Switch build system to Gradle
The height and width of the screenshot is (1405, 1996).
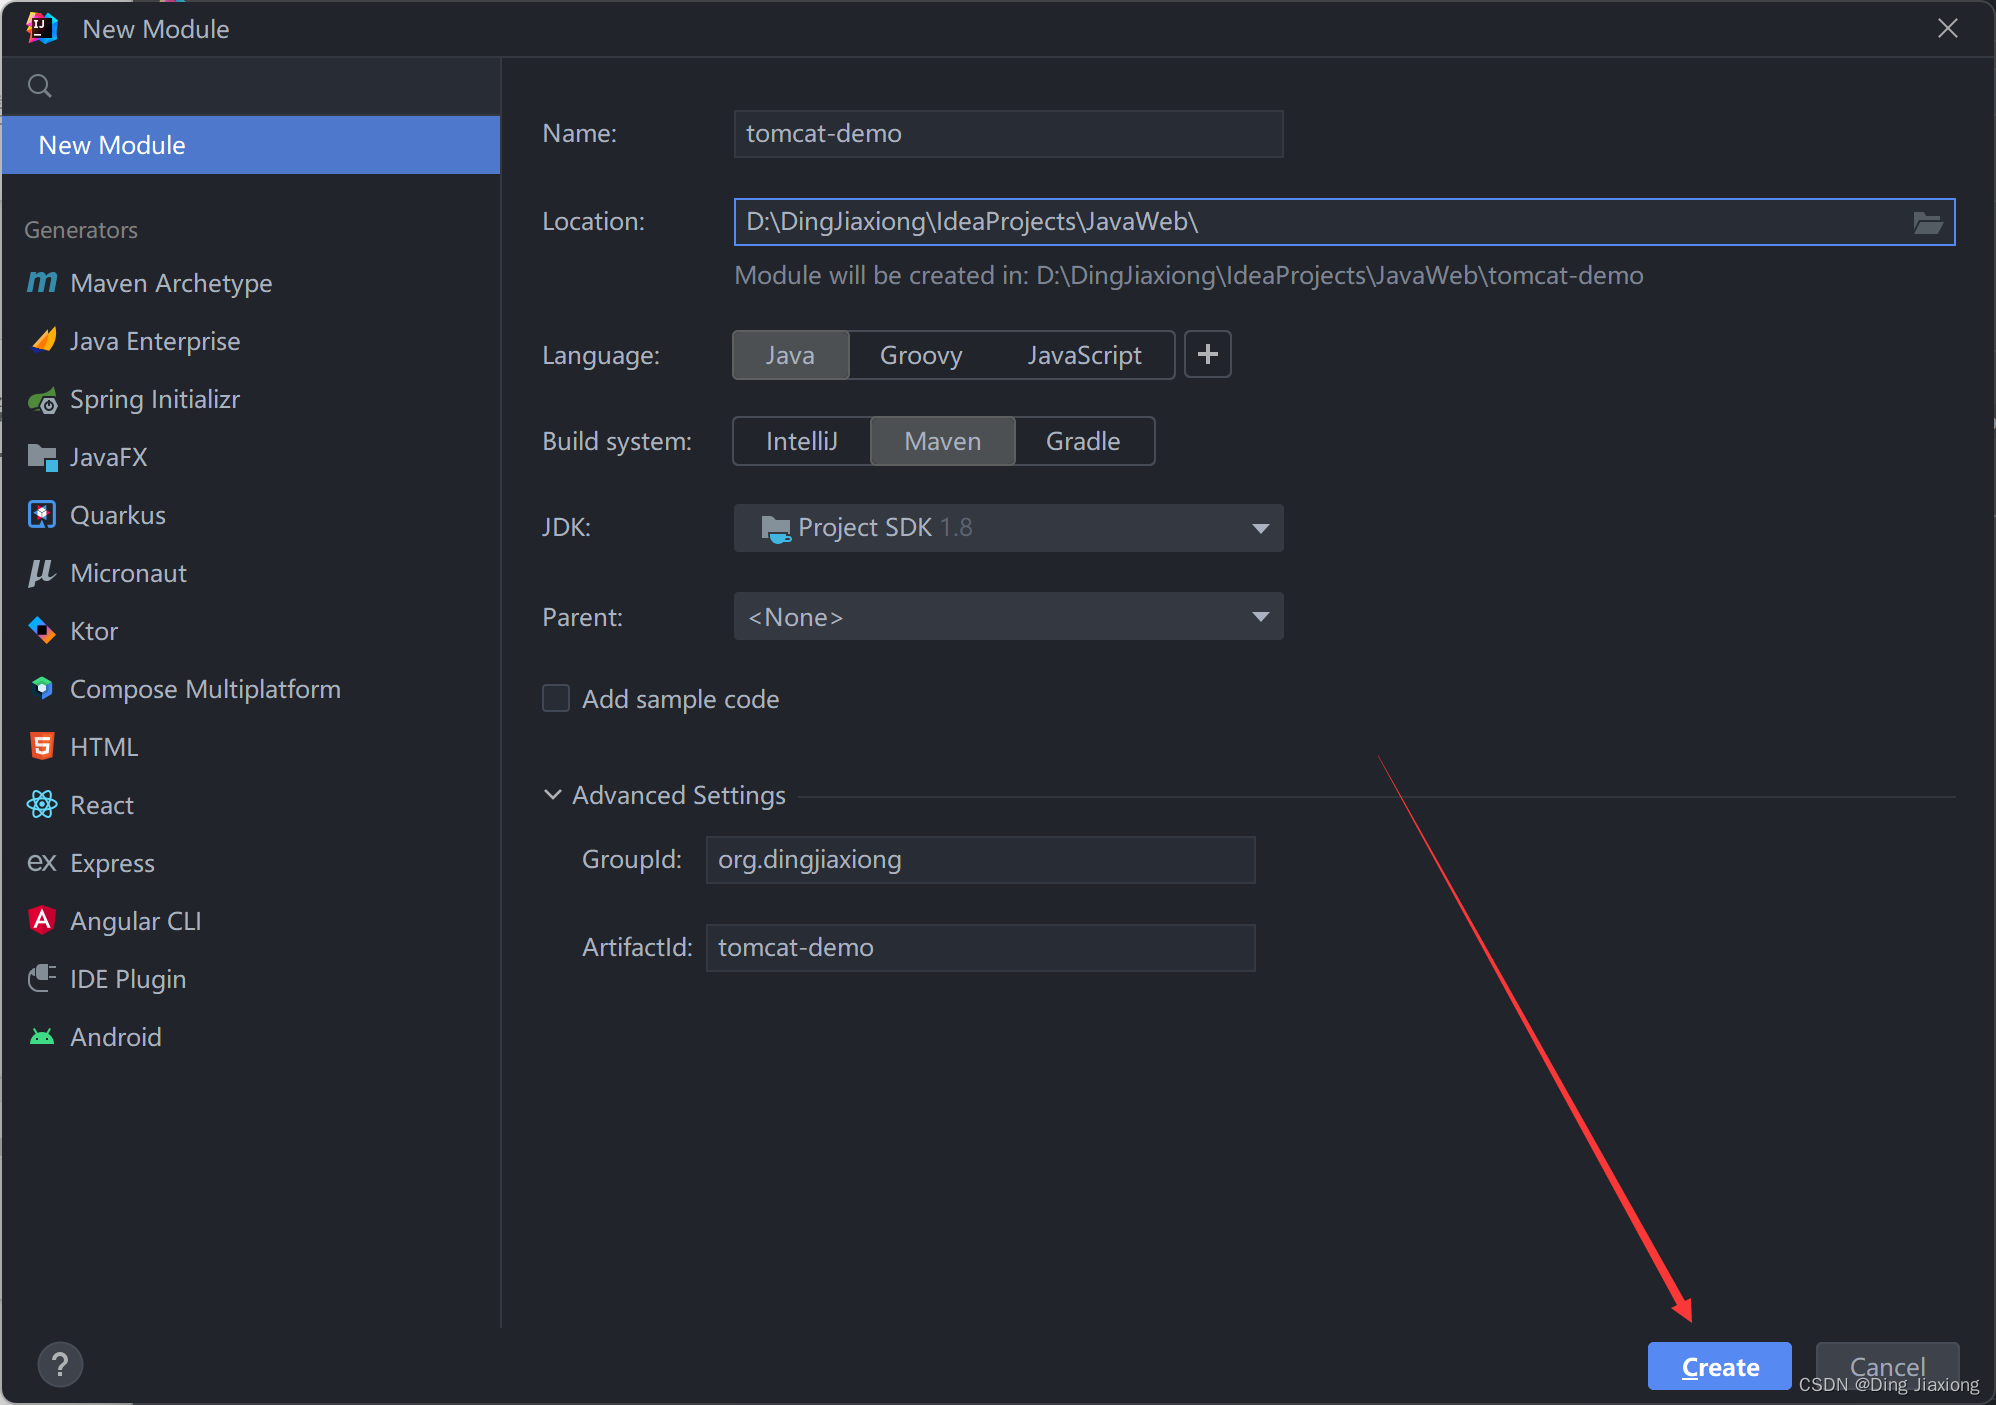pos(1083,441)
